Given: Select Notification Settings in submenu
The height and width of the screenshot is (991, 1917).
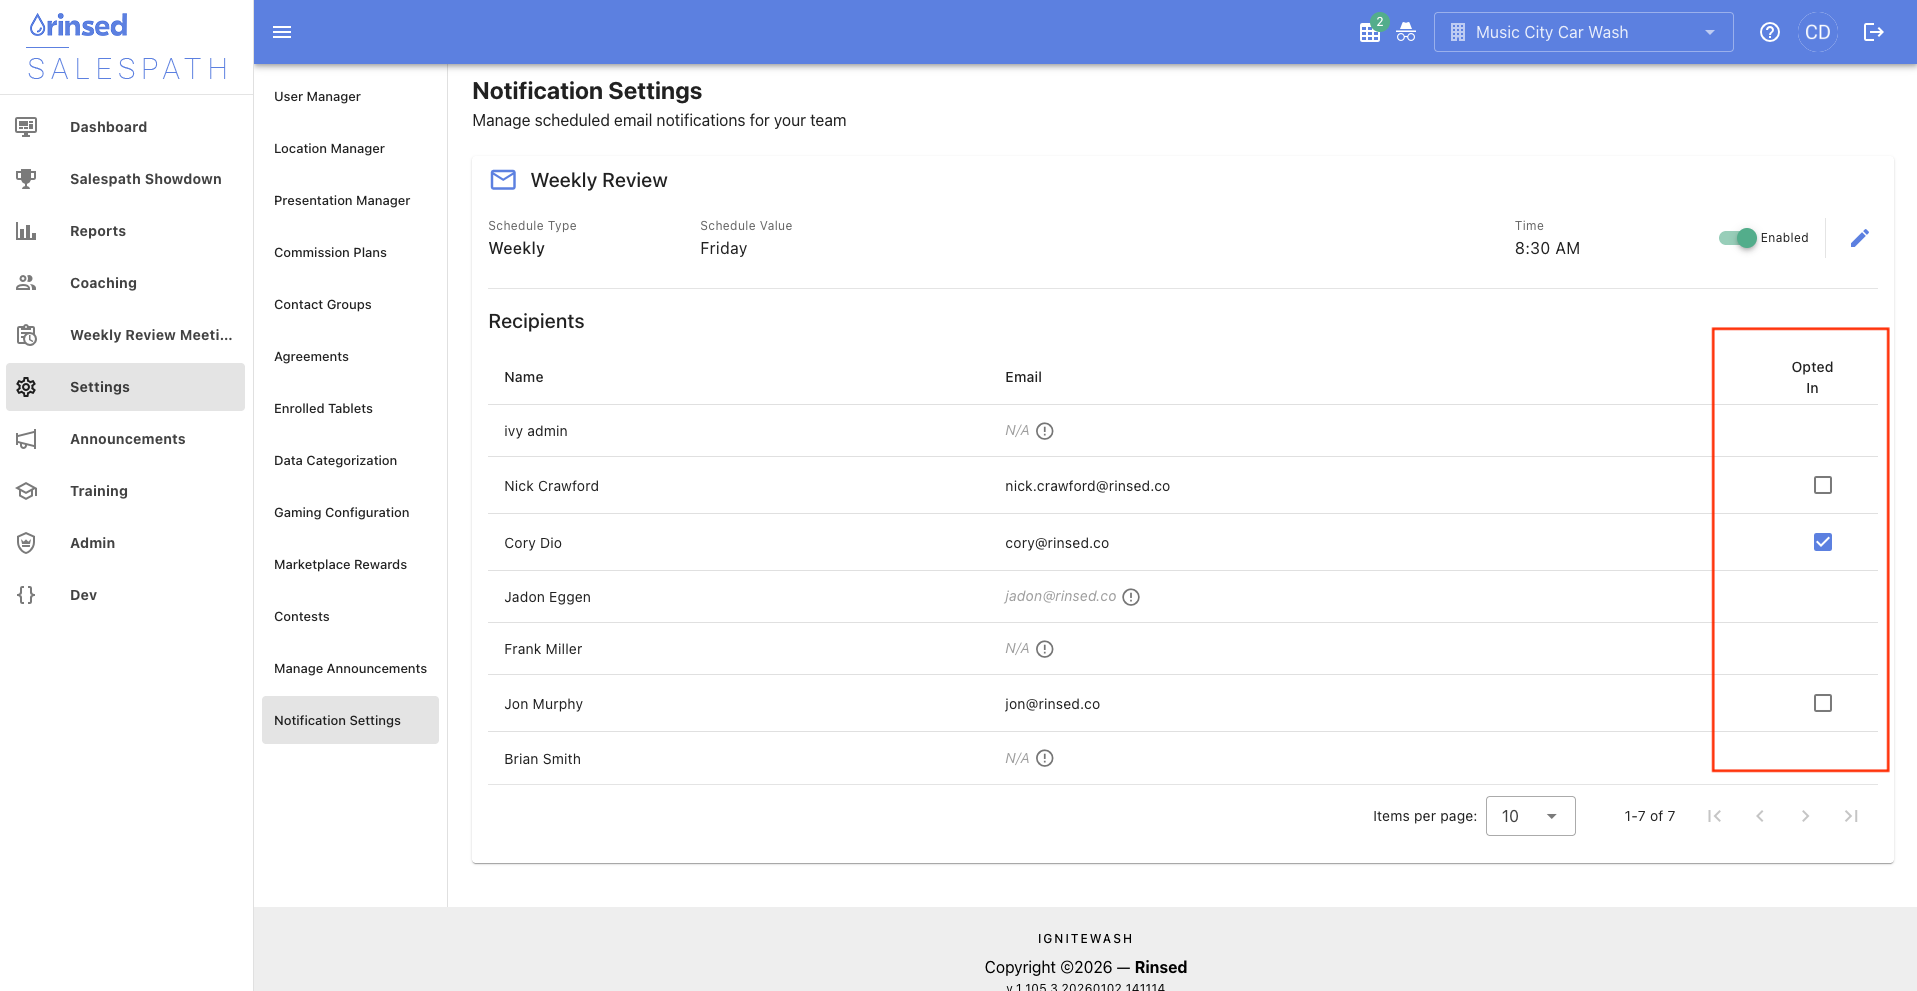Looking at the screenshot, I should 350,720.
